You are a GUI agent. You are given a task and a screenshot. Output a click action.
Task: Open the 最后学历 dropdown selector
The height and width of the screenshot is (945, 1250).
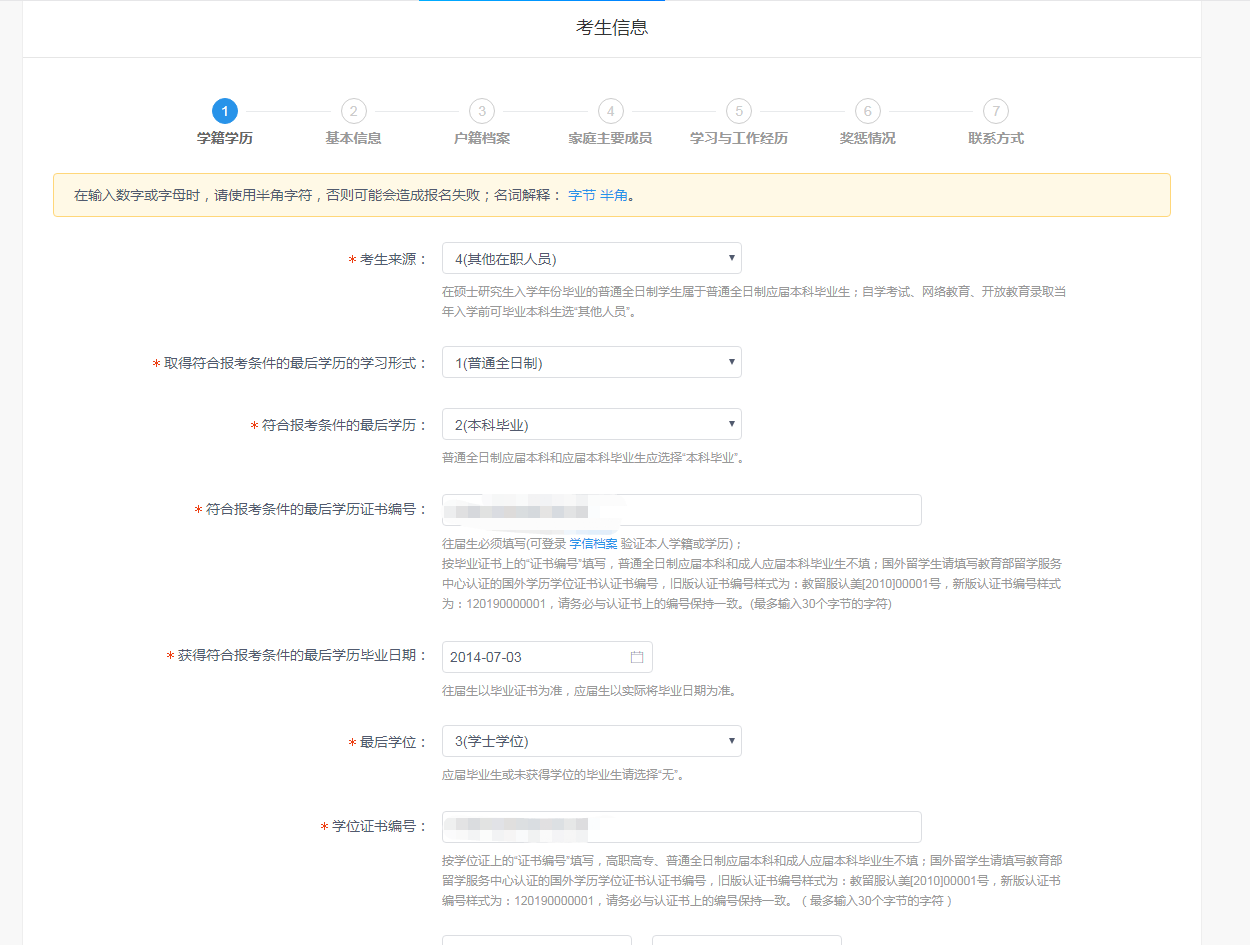click(591, 423)
